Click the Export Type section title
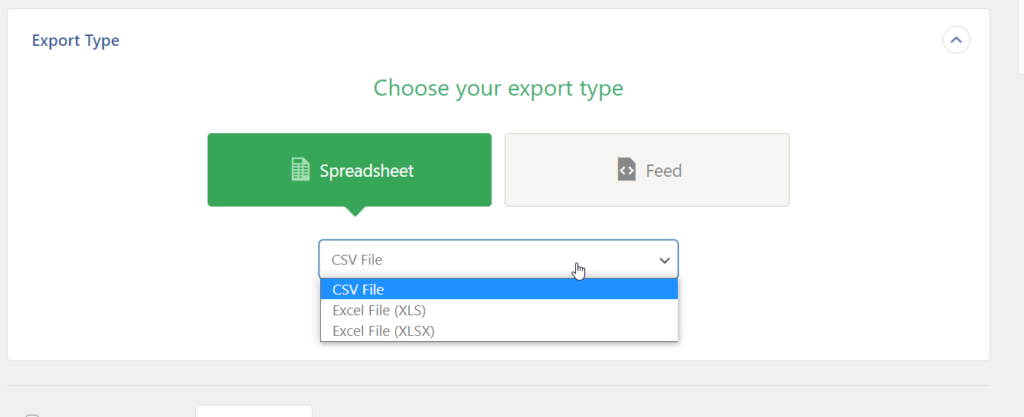The image size is (1024, 417). (75, 41)
